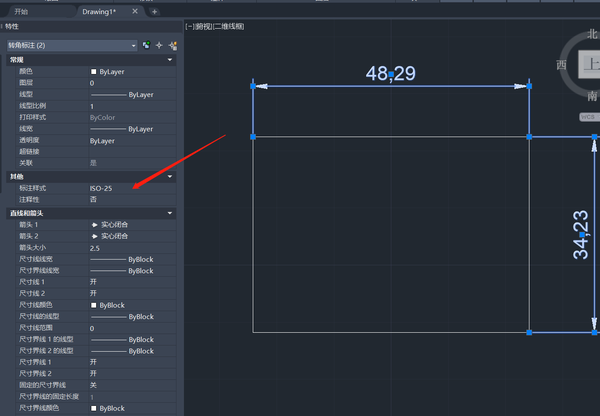Click the 颜色 ByLayer white color swatch
This screenshot has width=600, height=416.
pos(93,72)
